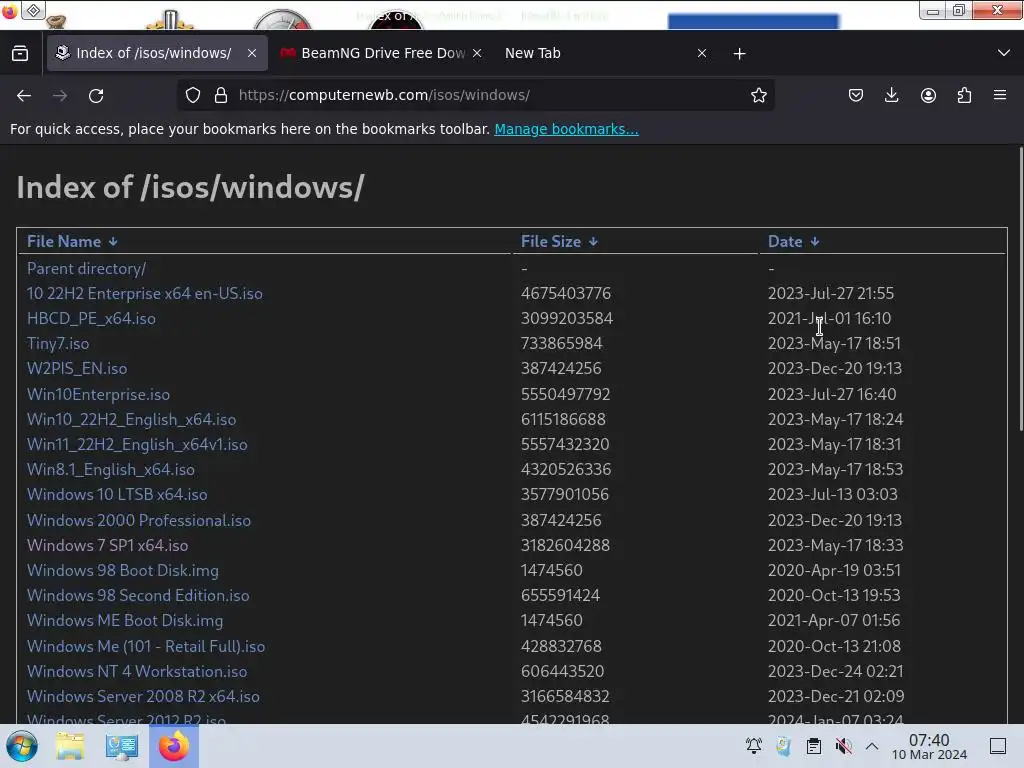Open Windows ME Boot Disk.img
1024x768 pixels.
[x=125, y=620]
